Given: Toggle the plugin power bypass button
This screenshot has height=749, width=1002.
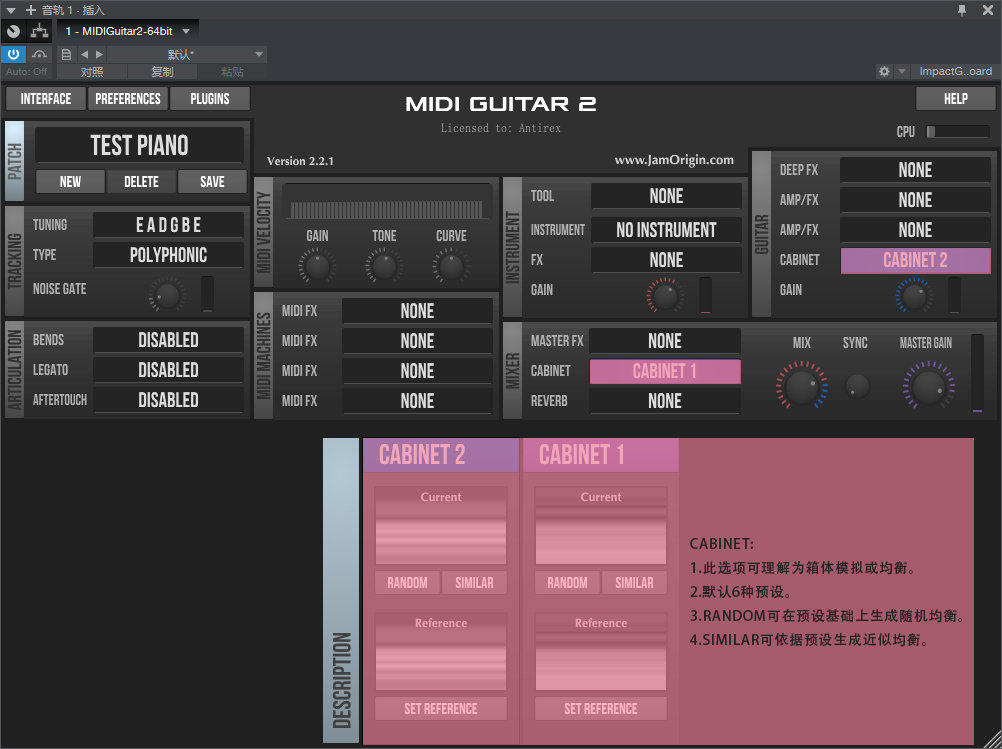Looking at the screenshot, I should 13,54.
